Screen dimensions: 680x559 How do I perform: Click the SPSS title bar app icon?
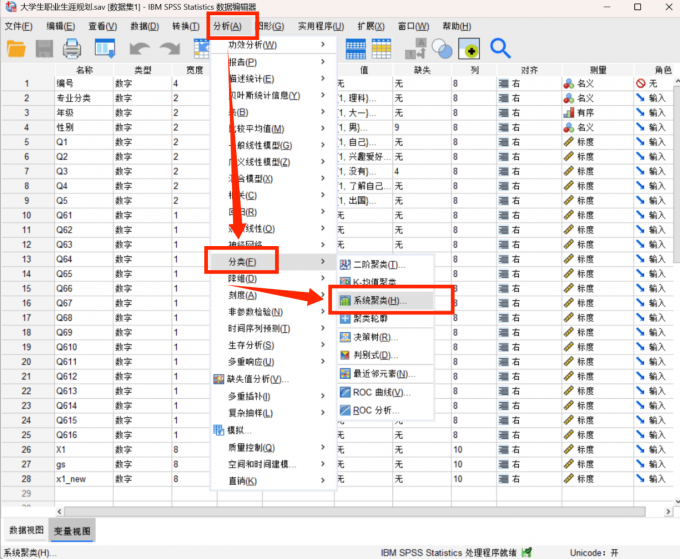pos(10,7)
